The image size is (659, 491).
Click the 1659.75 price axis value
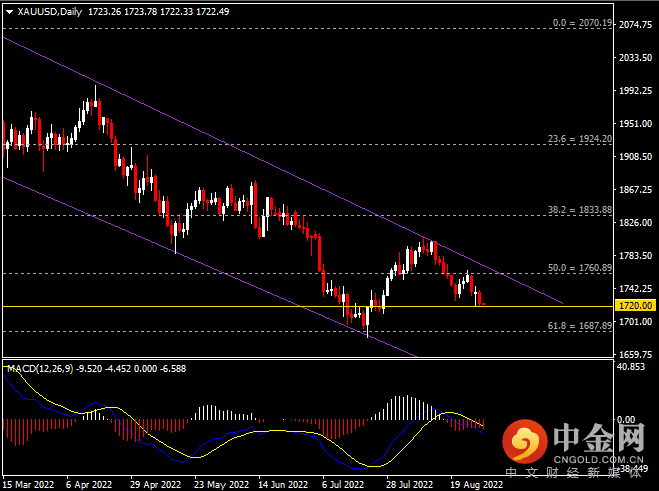pos(635,355)
